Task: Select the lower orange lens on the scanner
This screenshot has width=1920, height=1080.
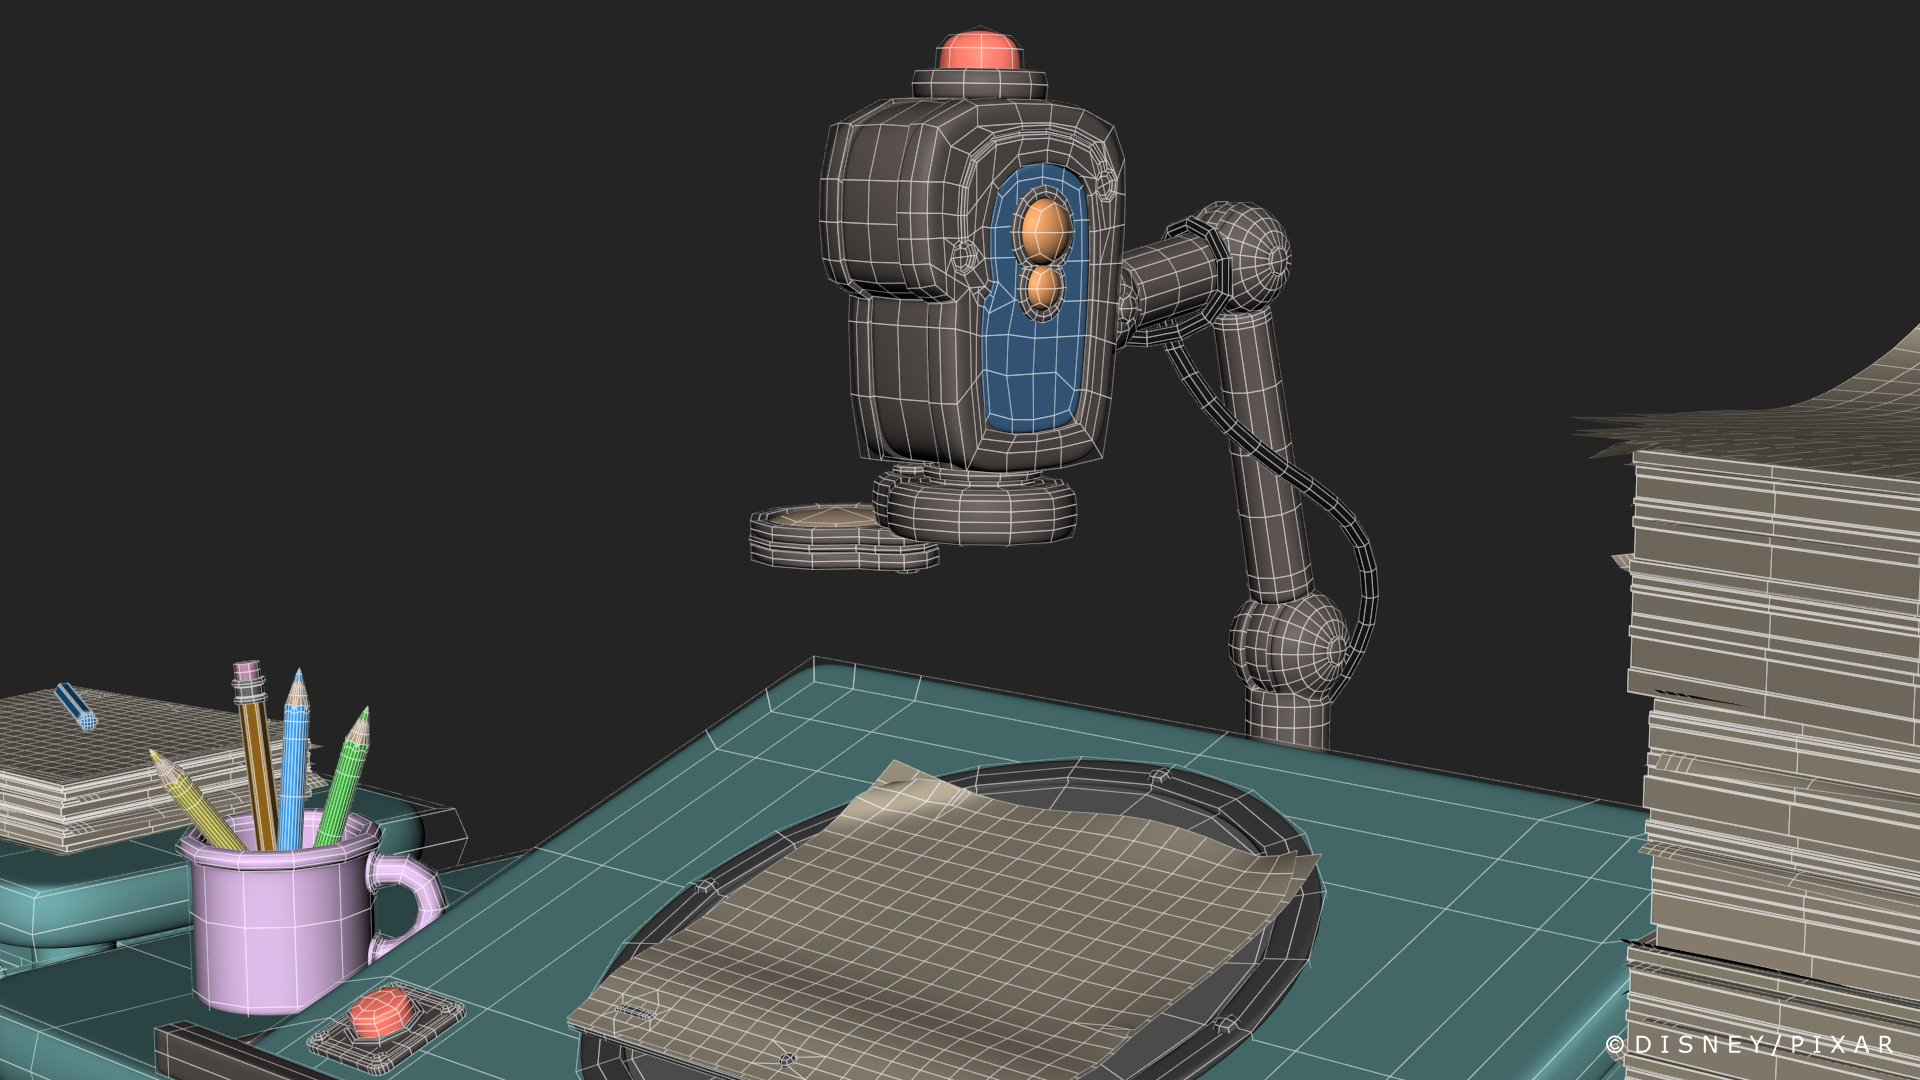Action: pyautogui.click(x=1043, y=289)
